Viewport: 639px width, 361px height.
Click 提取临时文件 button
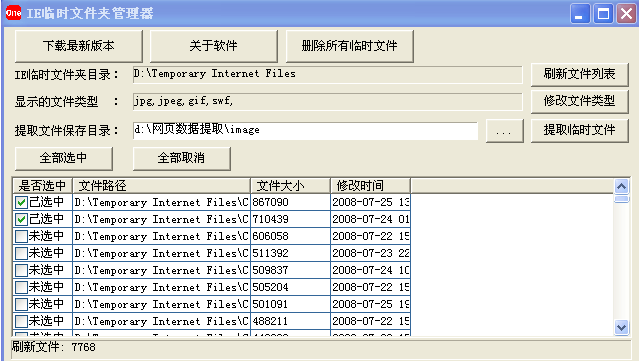tap(579, 130)
